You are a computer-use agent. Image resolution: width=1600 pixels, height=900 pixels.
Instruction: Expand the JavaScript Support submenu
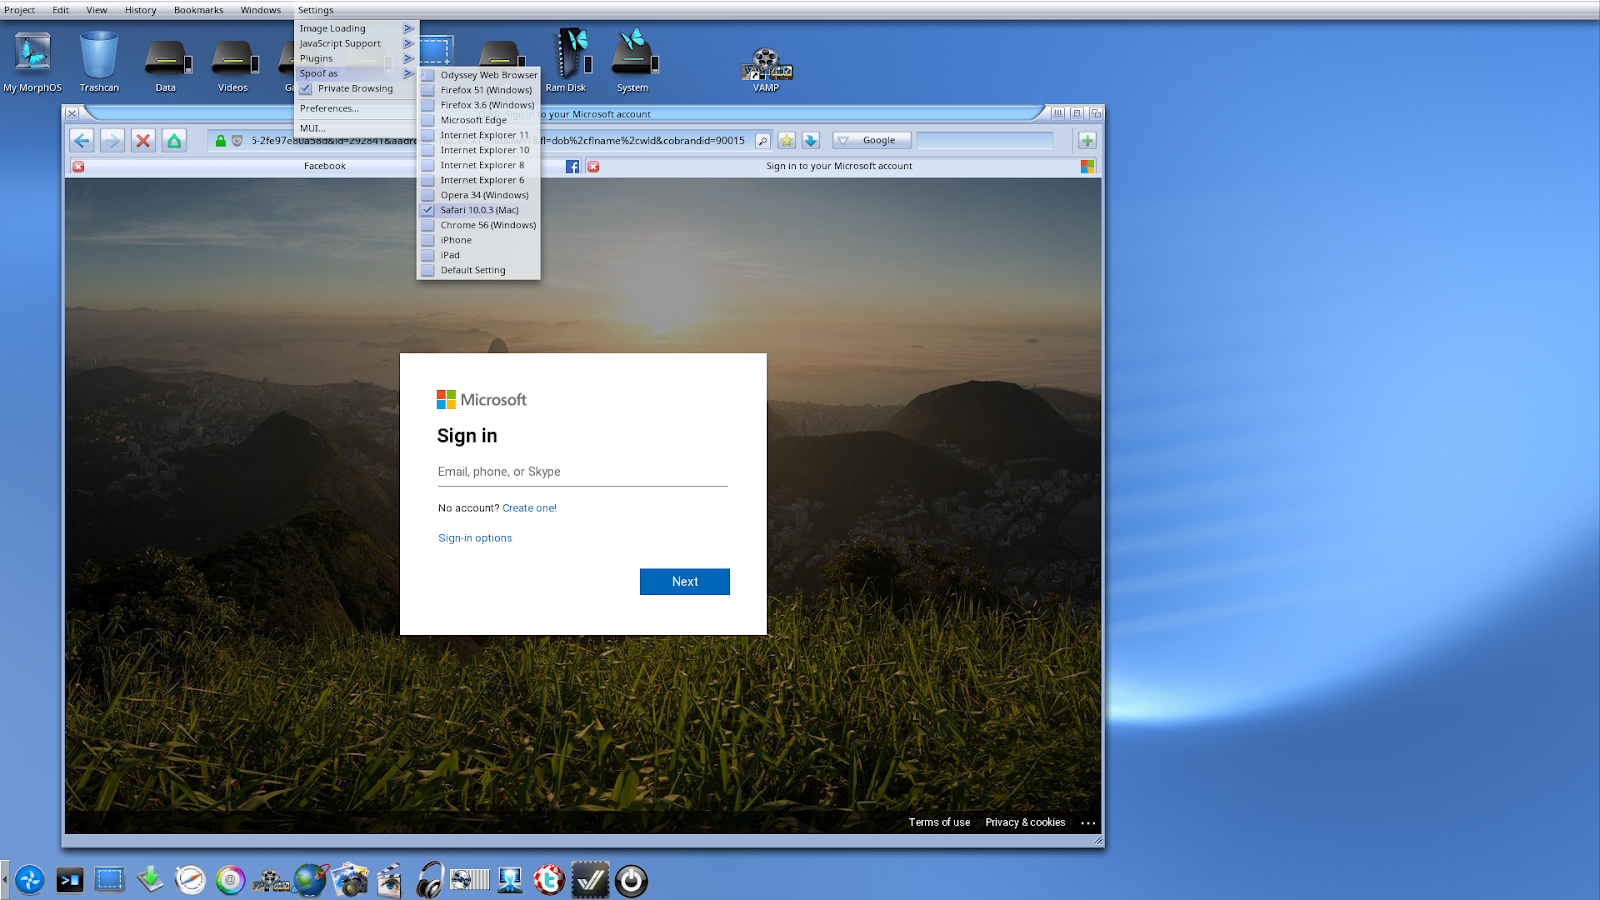pos(356,44)
